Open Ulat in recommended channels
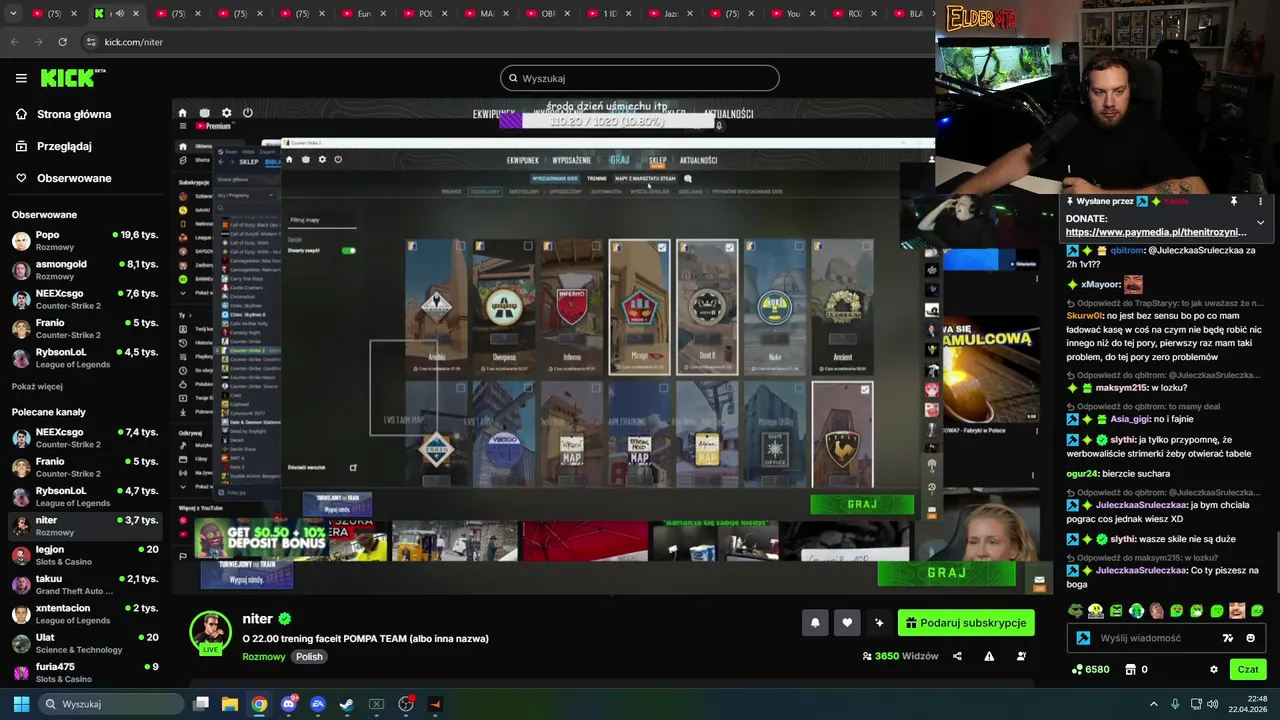This screenshot has width=1280, height=720. click(x=85, y=643)
